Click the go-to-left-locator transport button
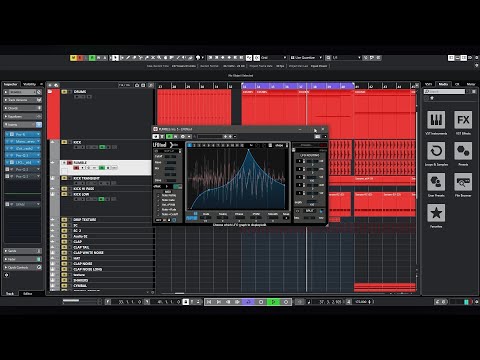 point(209,302)
